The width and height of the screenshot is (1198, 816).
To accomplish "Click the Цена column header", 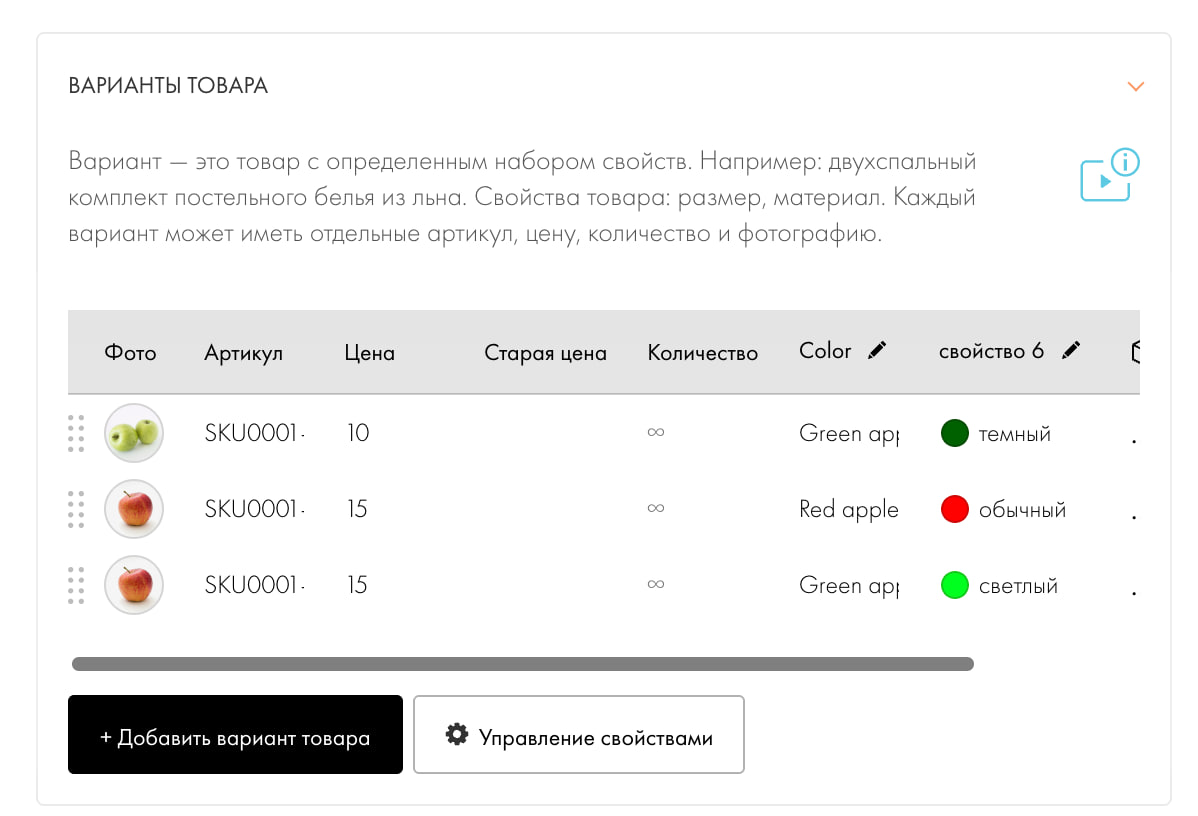I will click(370, 353).
